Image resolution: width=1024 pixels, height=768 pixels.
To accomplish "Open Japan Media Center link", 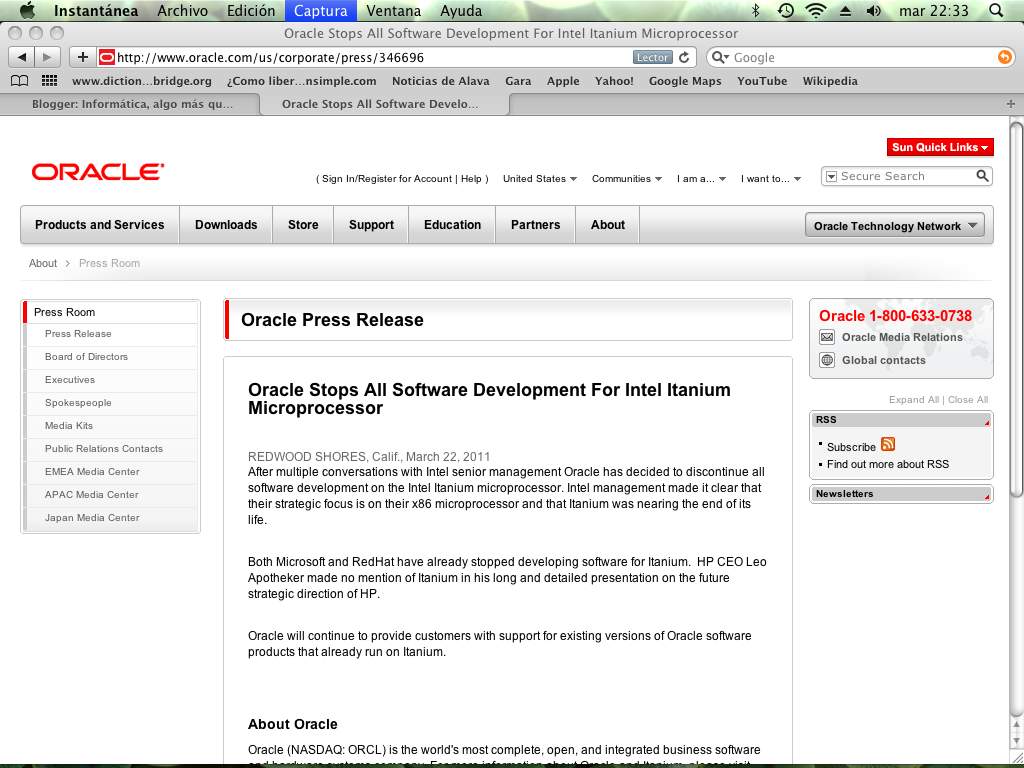I will tap(92, 518).
